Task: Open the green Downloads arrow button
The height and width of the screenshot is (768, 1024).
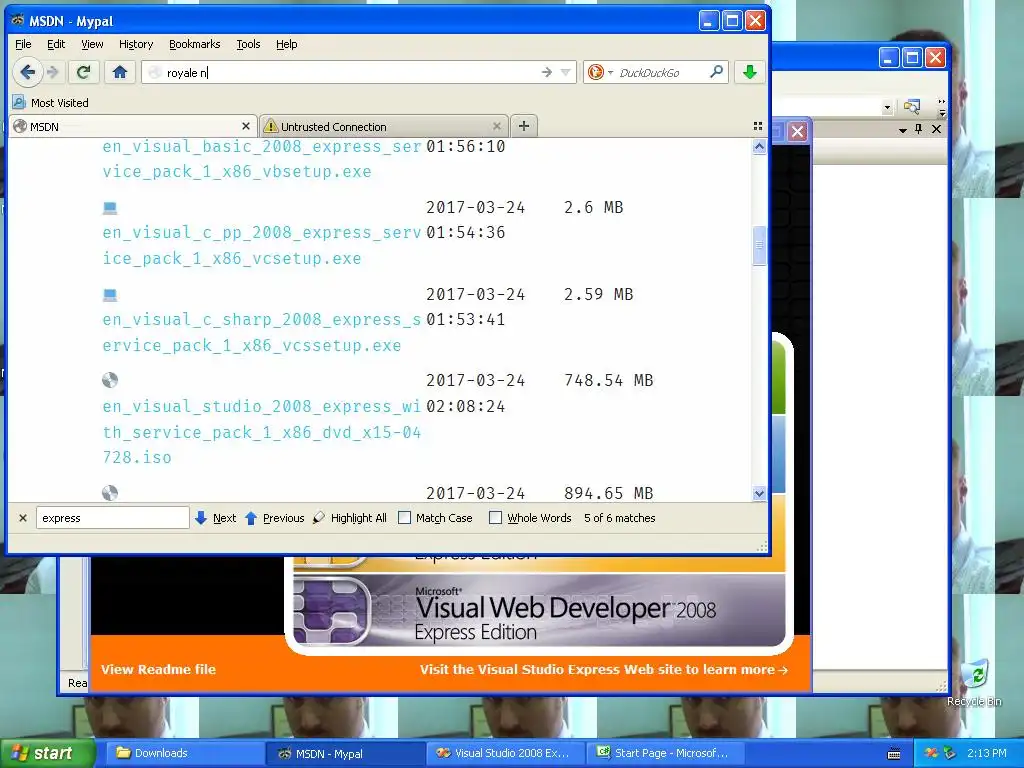Action: (x=750, y=72)
